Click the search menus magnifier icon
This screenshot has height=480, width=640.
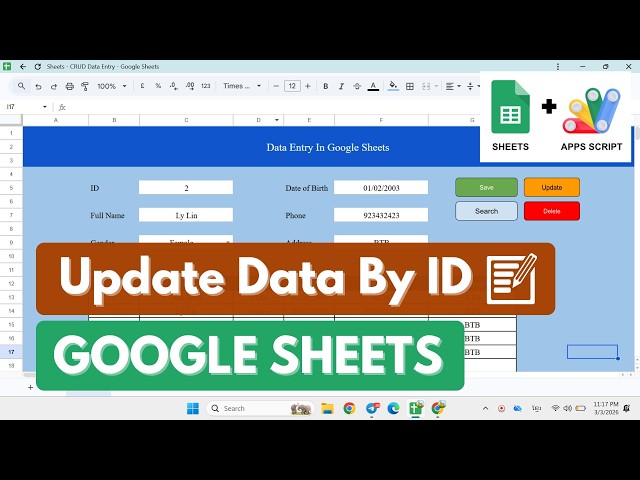21,86
